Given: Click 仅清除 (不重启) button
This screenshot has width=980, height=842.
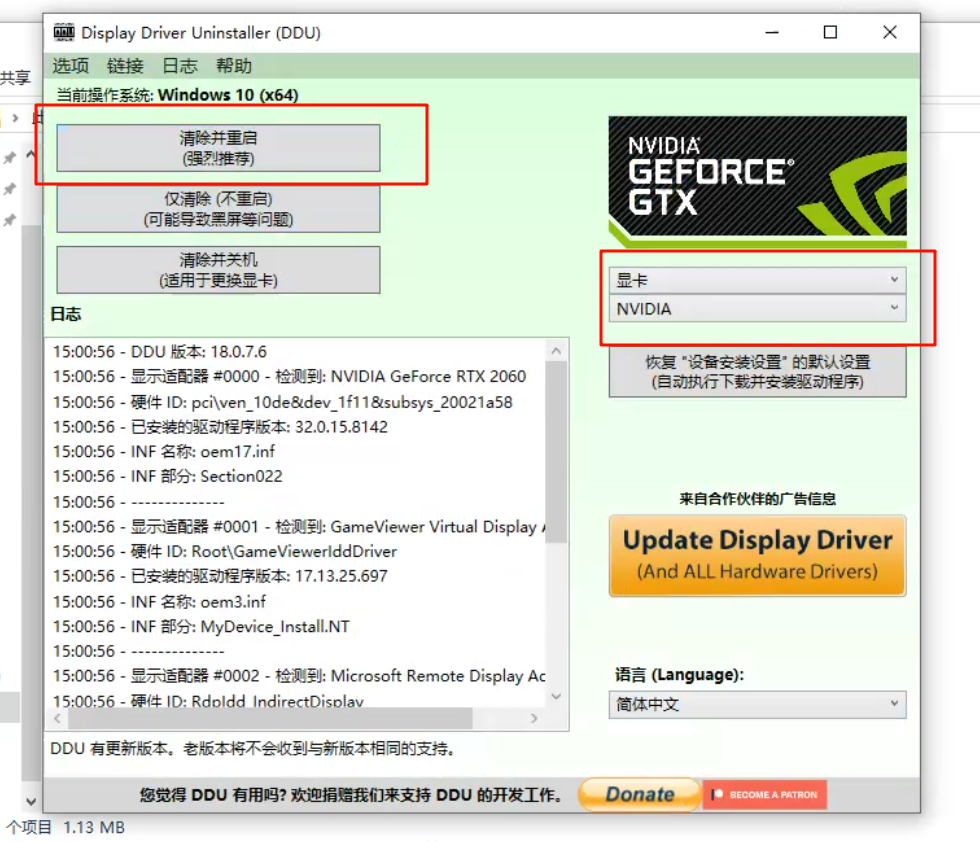Looking at the screenshot, I should (x=218, y=209).
